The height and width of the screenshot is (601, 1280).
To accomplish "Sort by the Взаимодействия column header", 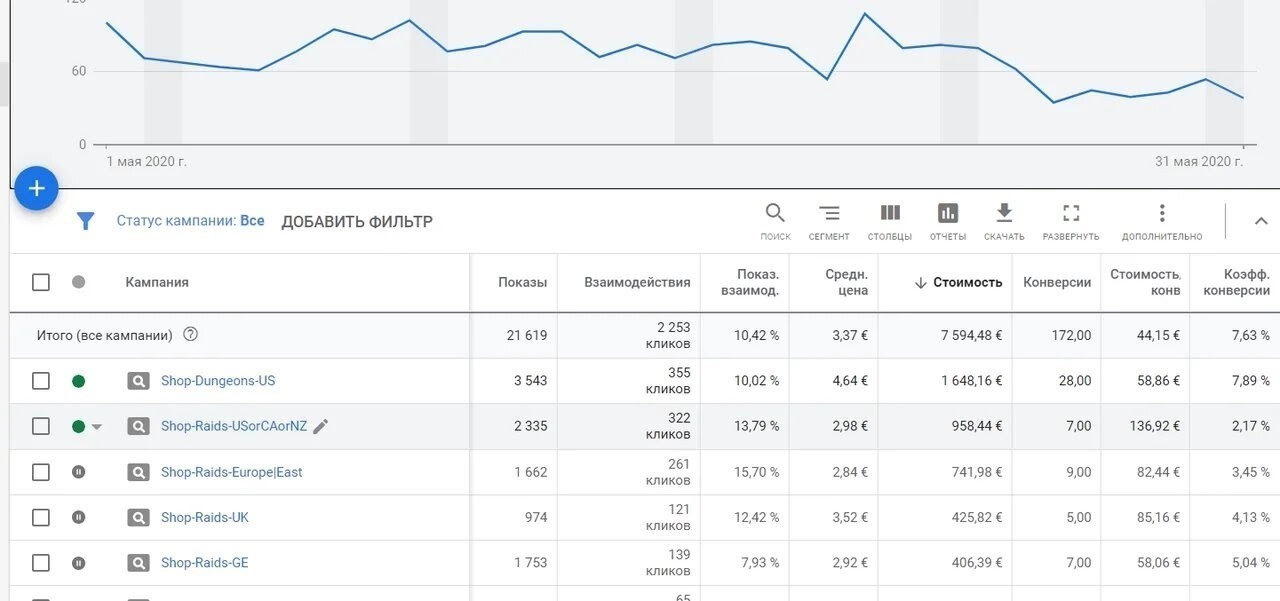I will [637, 282].
